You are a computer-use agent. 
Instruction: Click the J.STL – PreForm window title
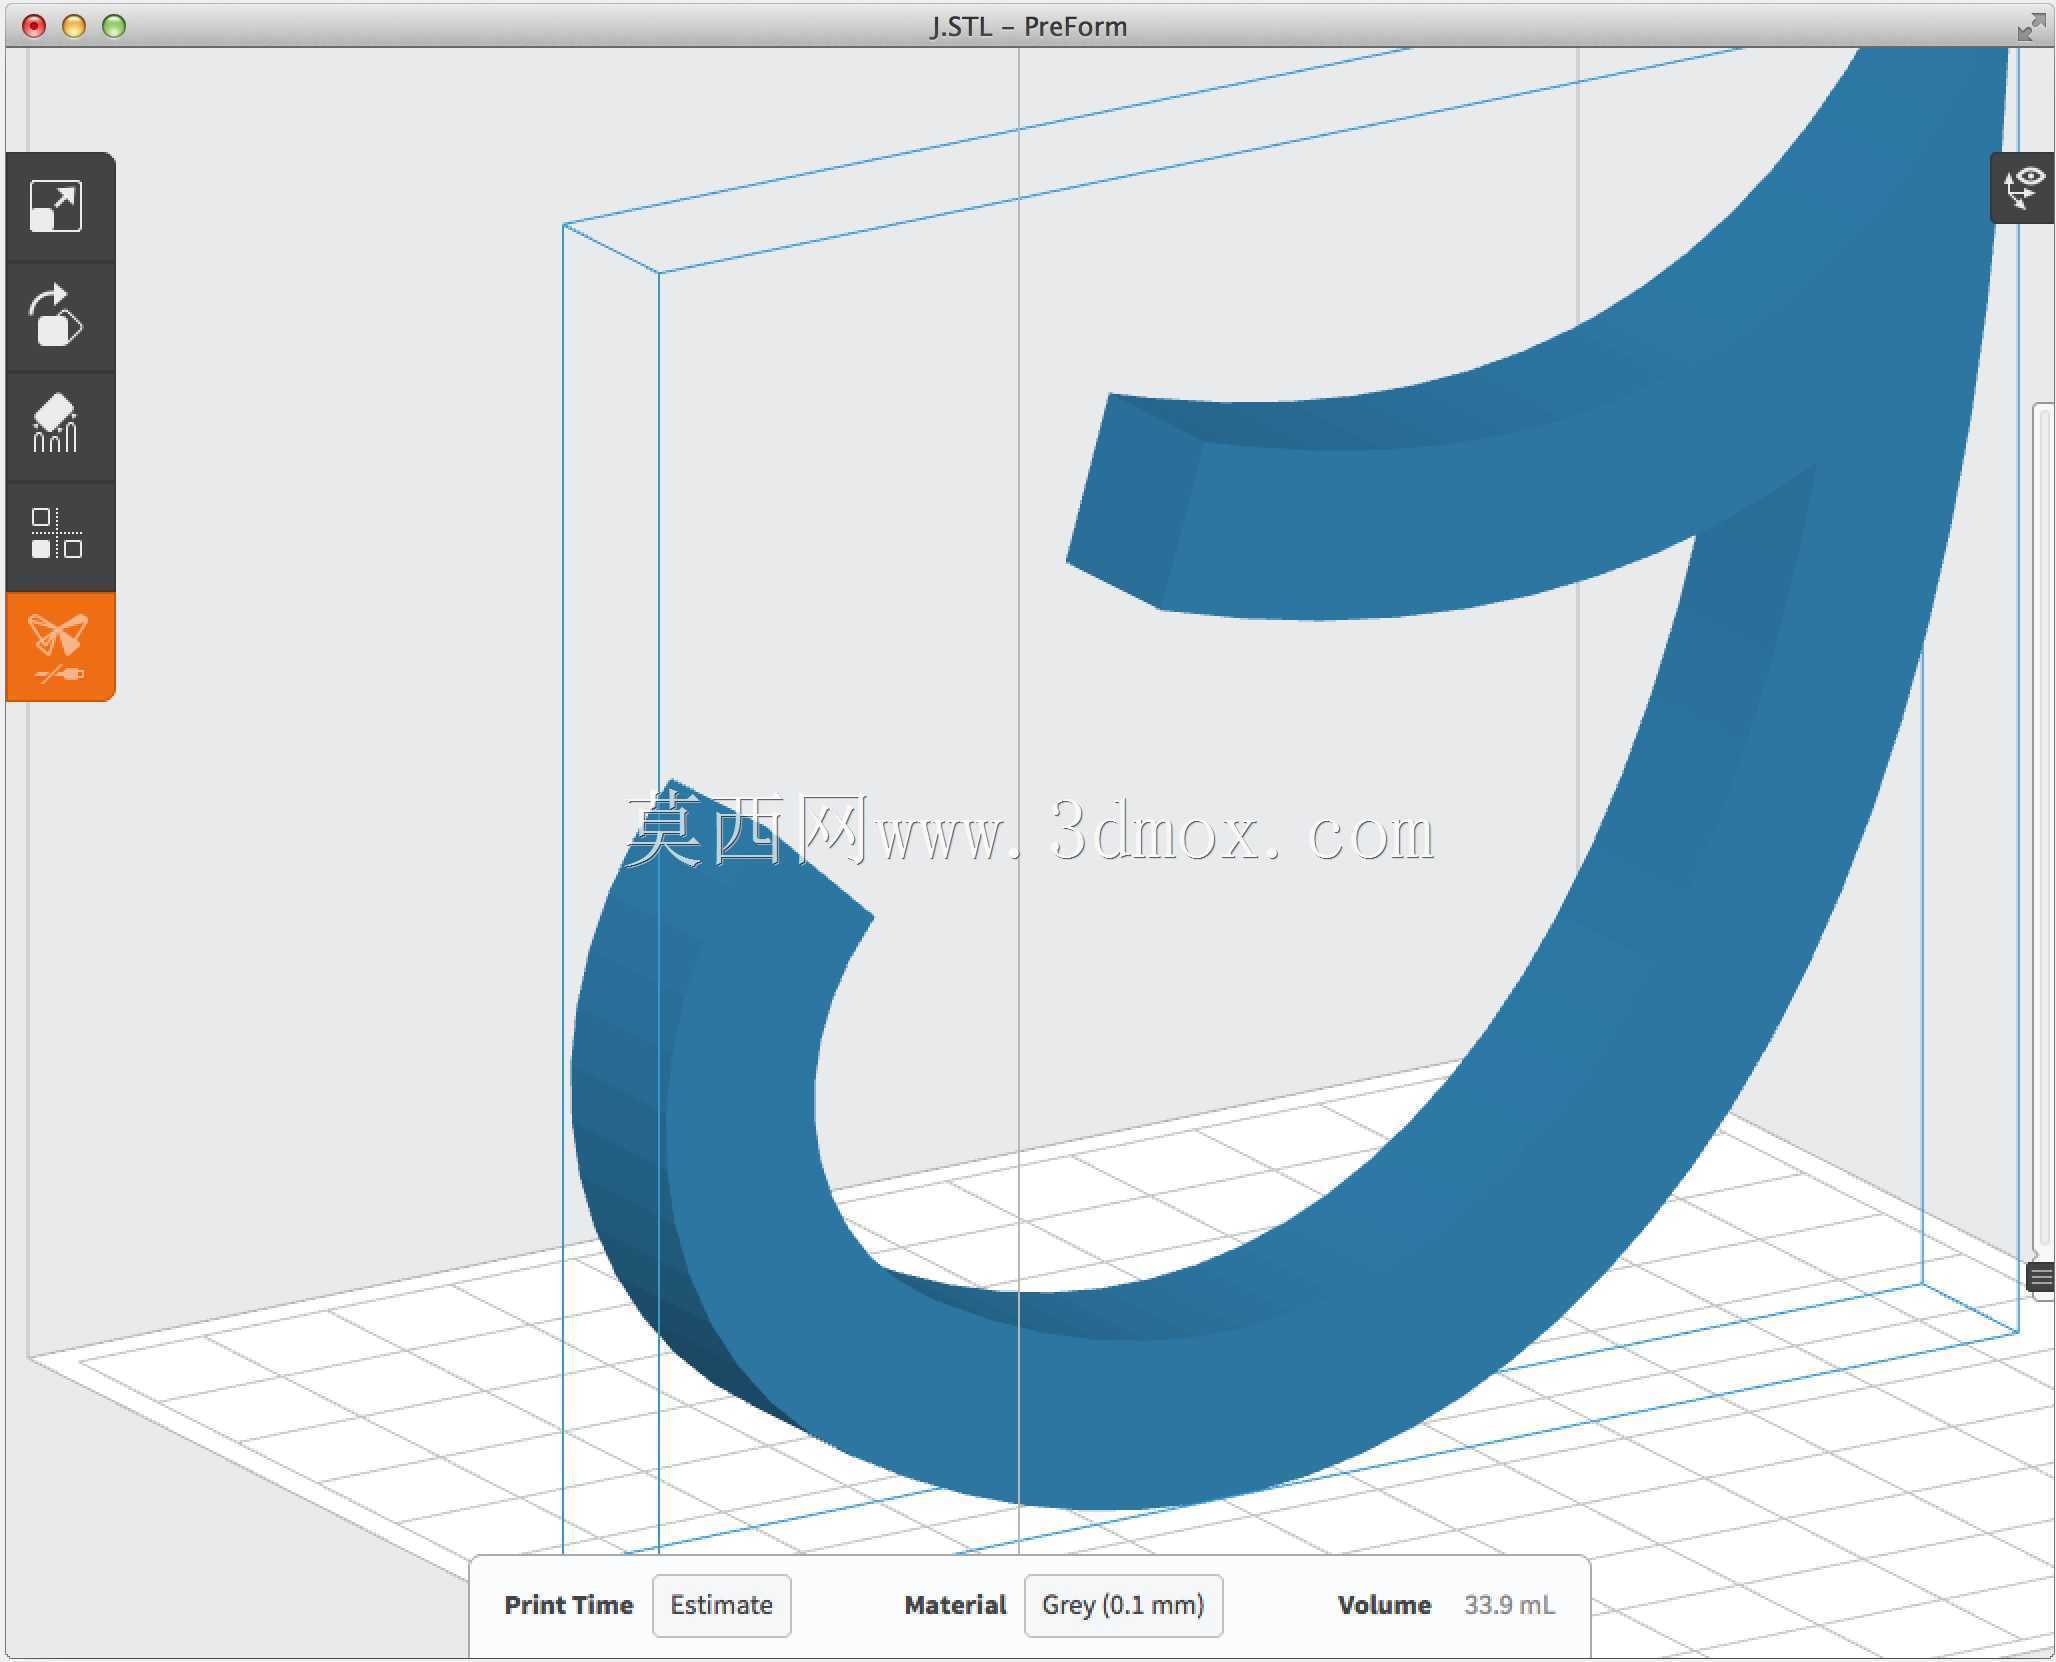pyautogui.click(x=1028, y=26)
